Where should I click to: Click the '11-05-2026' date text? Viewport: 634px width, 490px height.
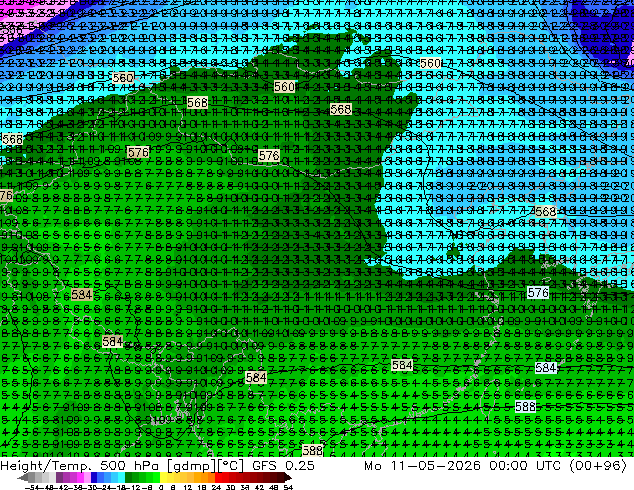point(435,465)
